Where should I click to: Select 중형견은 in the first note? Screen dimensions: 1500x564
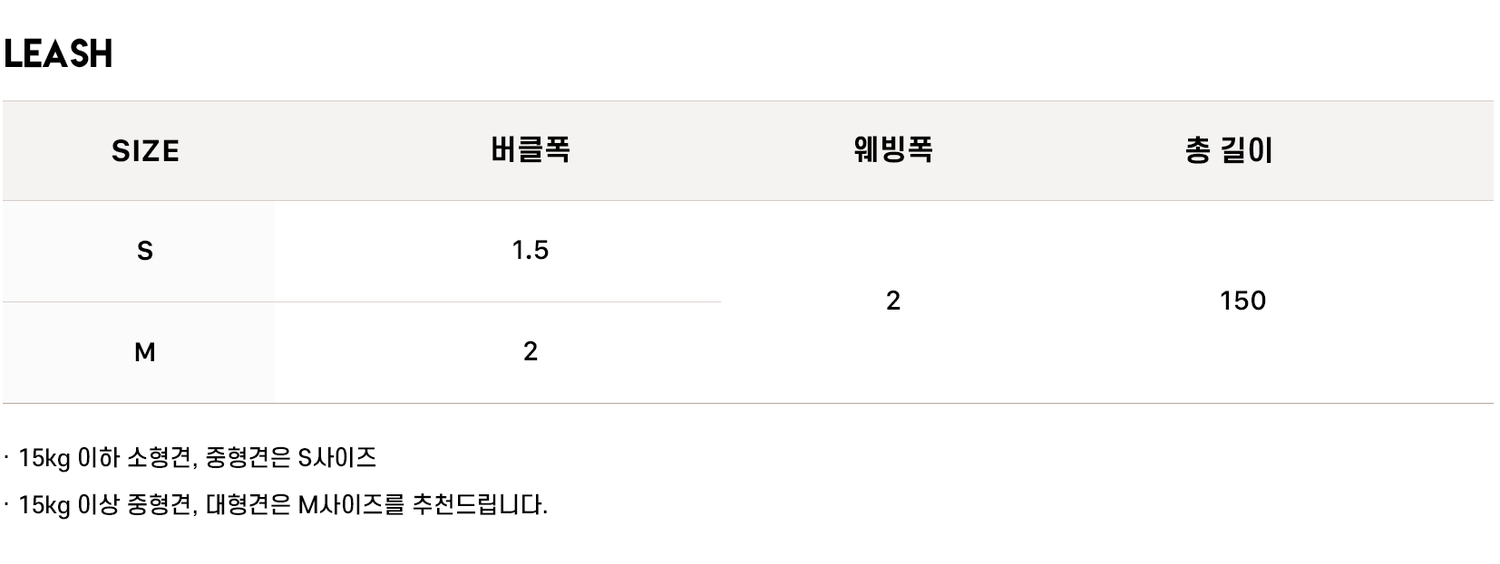click(x=247, y=459)
